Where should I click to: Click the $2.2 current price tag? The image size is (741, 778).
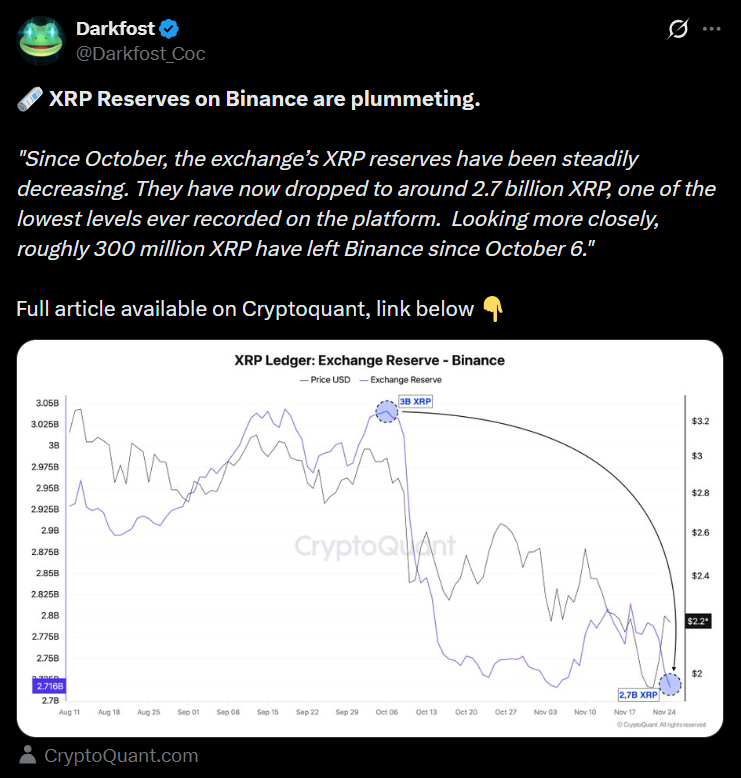click(698, 621)
